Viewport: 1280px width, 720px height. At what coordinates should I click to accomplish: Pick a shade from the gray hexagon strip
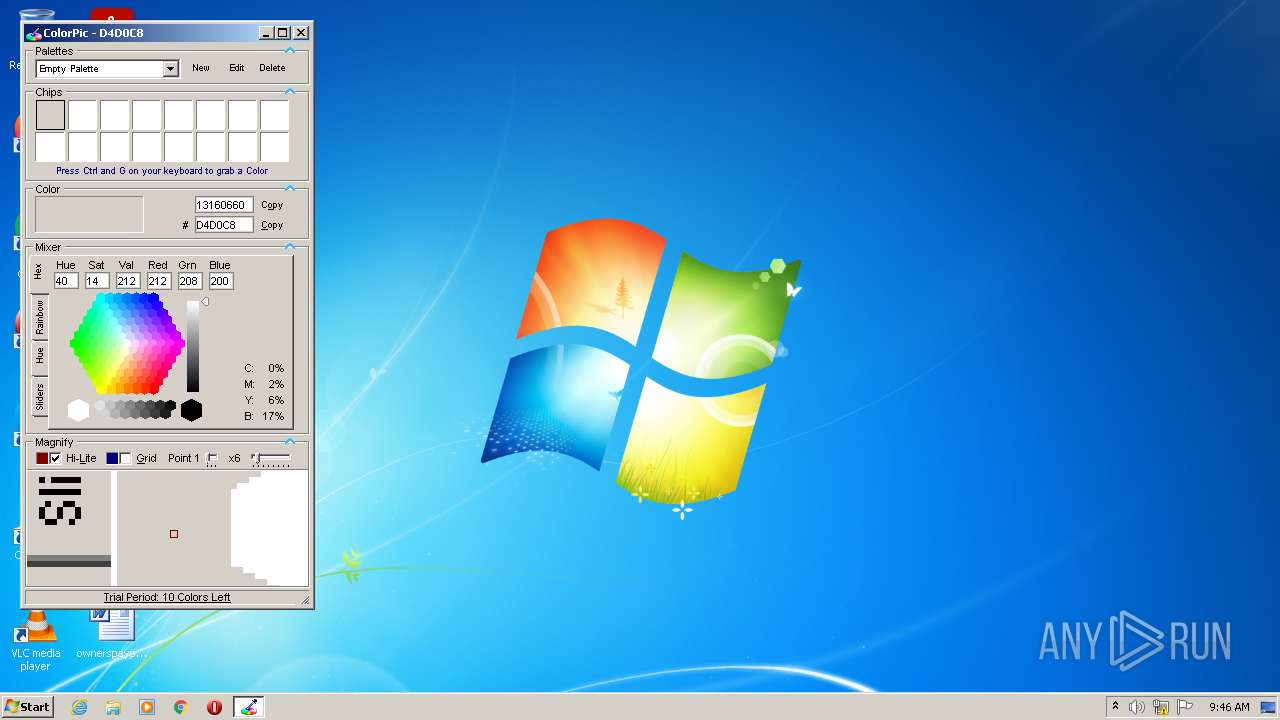click(135, 409)
